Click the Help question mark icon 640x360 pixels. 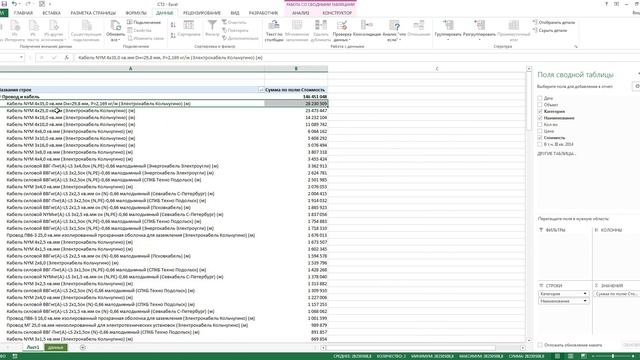606,4
